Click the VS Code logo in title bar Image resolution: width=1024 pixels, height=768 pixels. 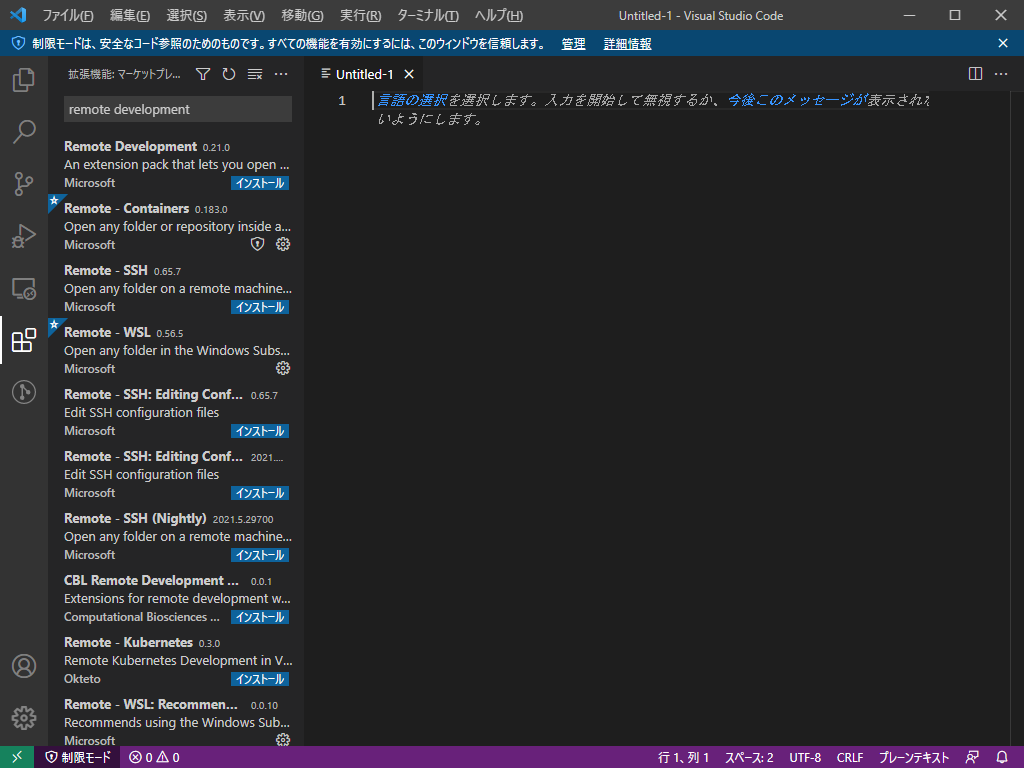tap(18, 14)
